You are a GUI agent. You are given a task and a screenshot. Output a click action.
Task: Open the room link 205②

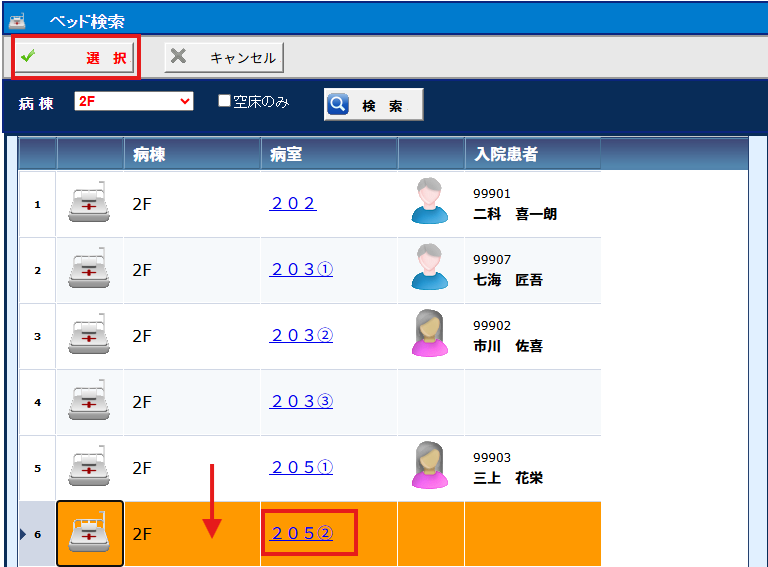point(301,534)
